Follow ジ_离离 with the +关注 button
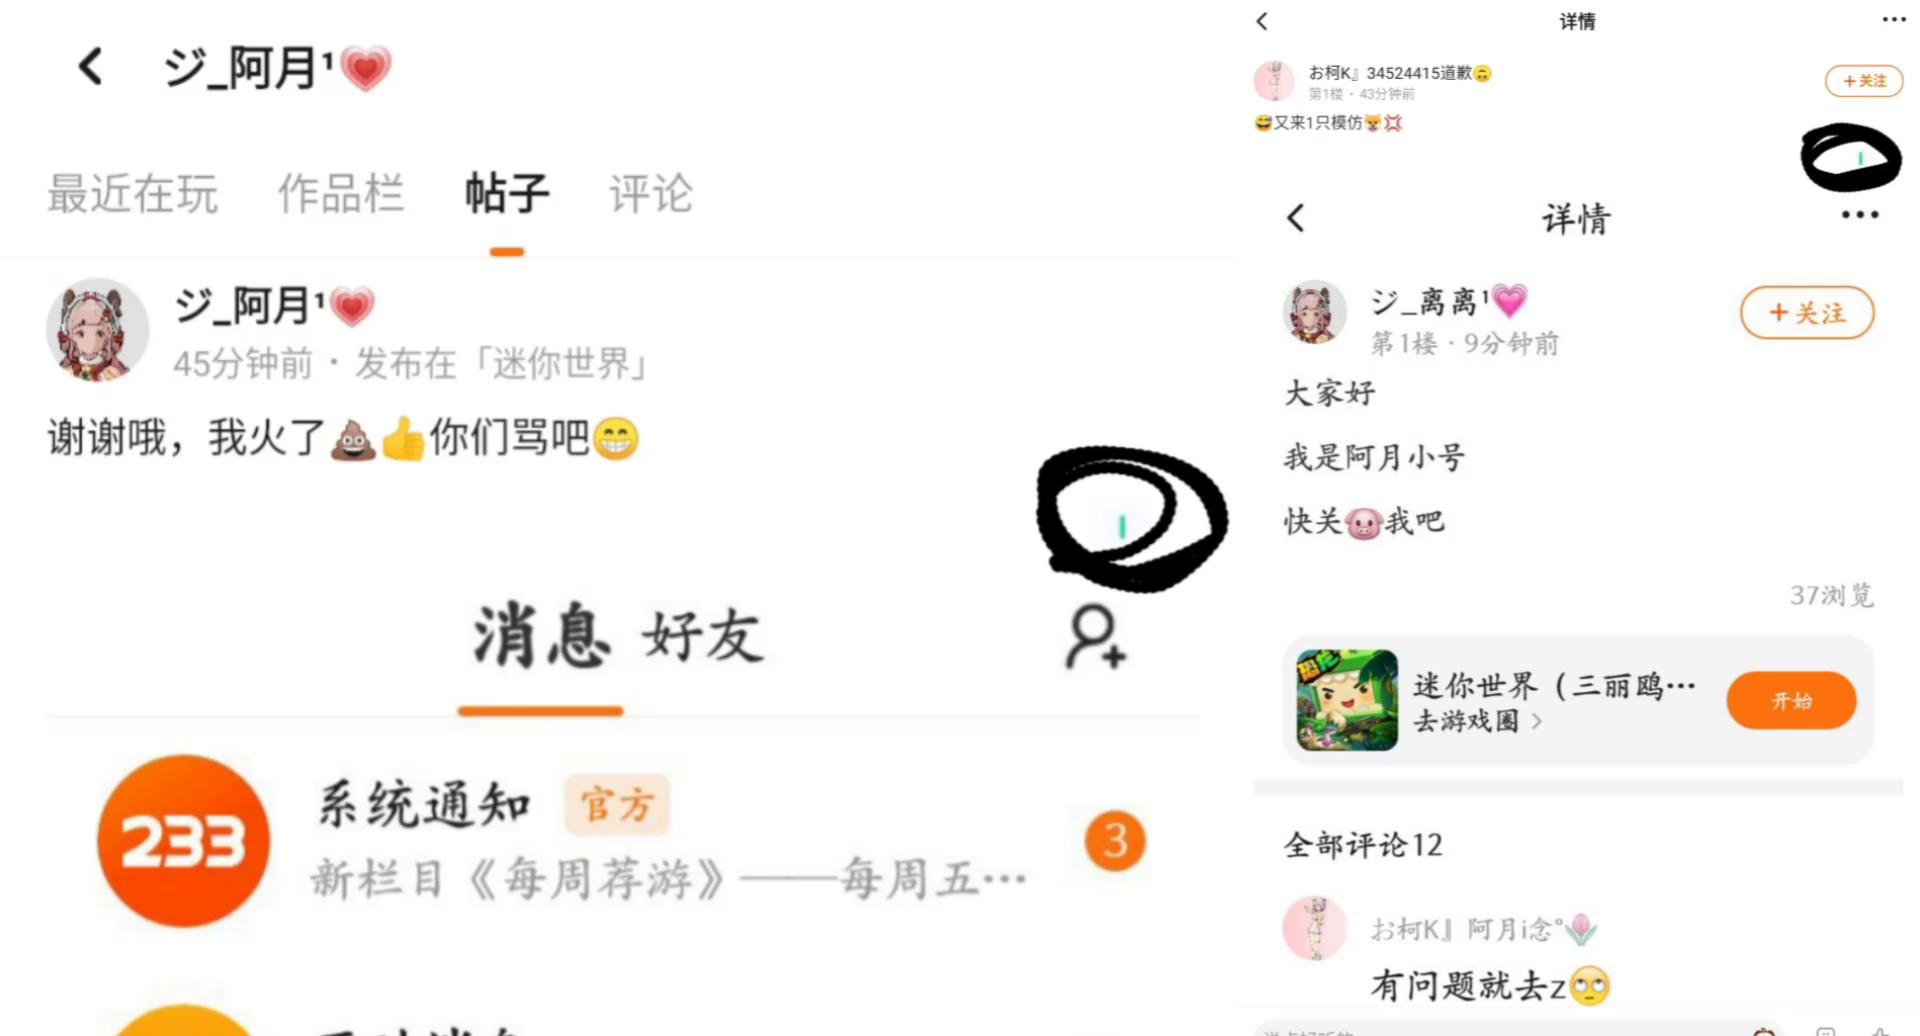This screenshot has height=1036, width=1920. (x=1807, y=313)
